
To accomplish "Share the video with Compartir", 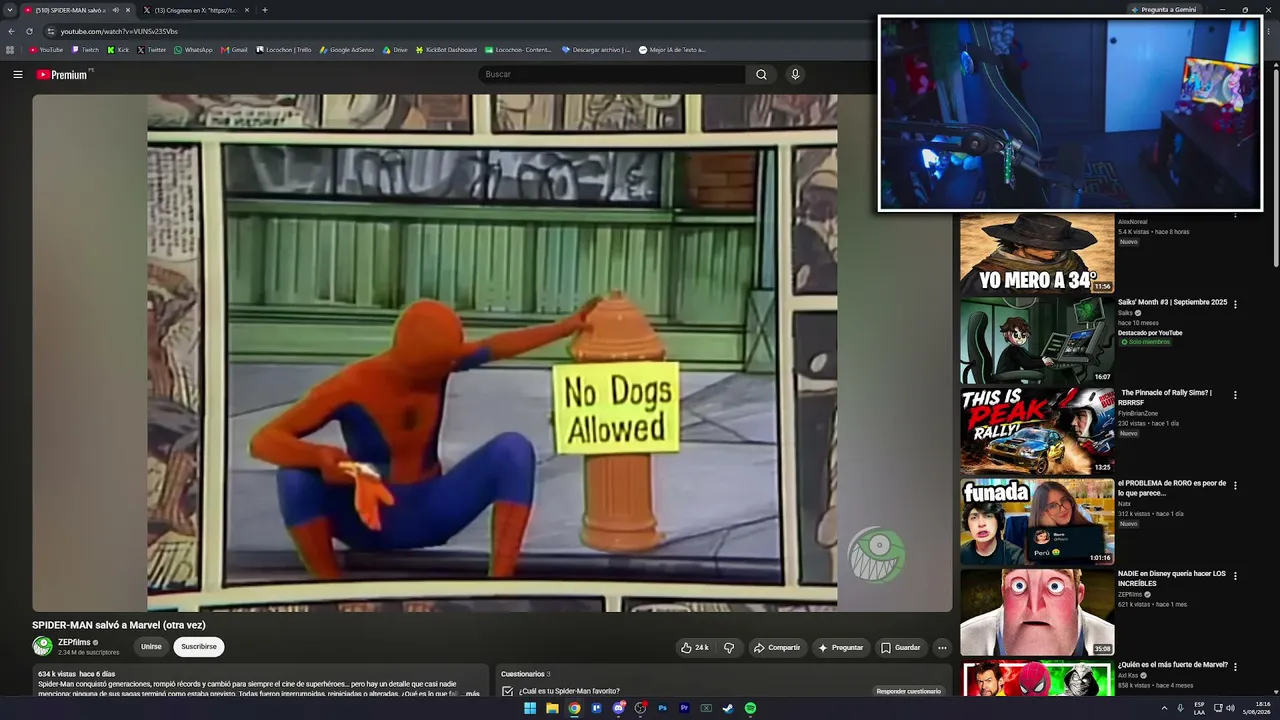I will (777, 647).
